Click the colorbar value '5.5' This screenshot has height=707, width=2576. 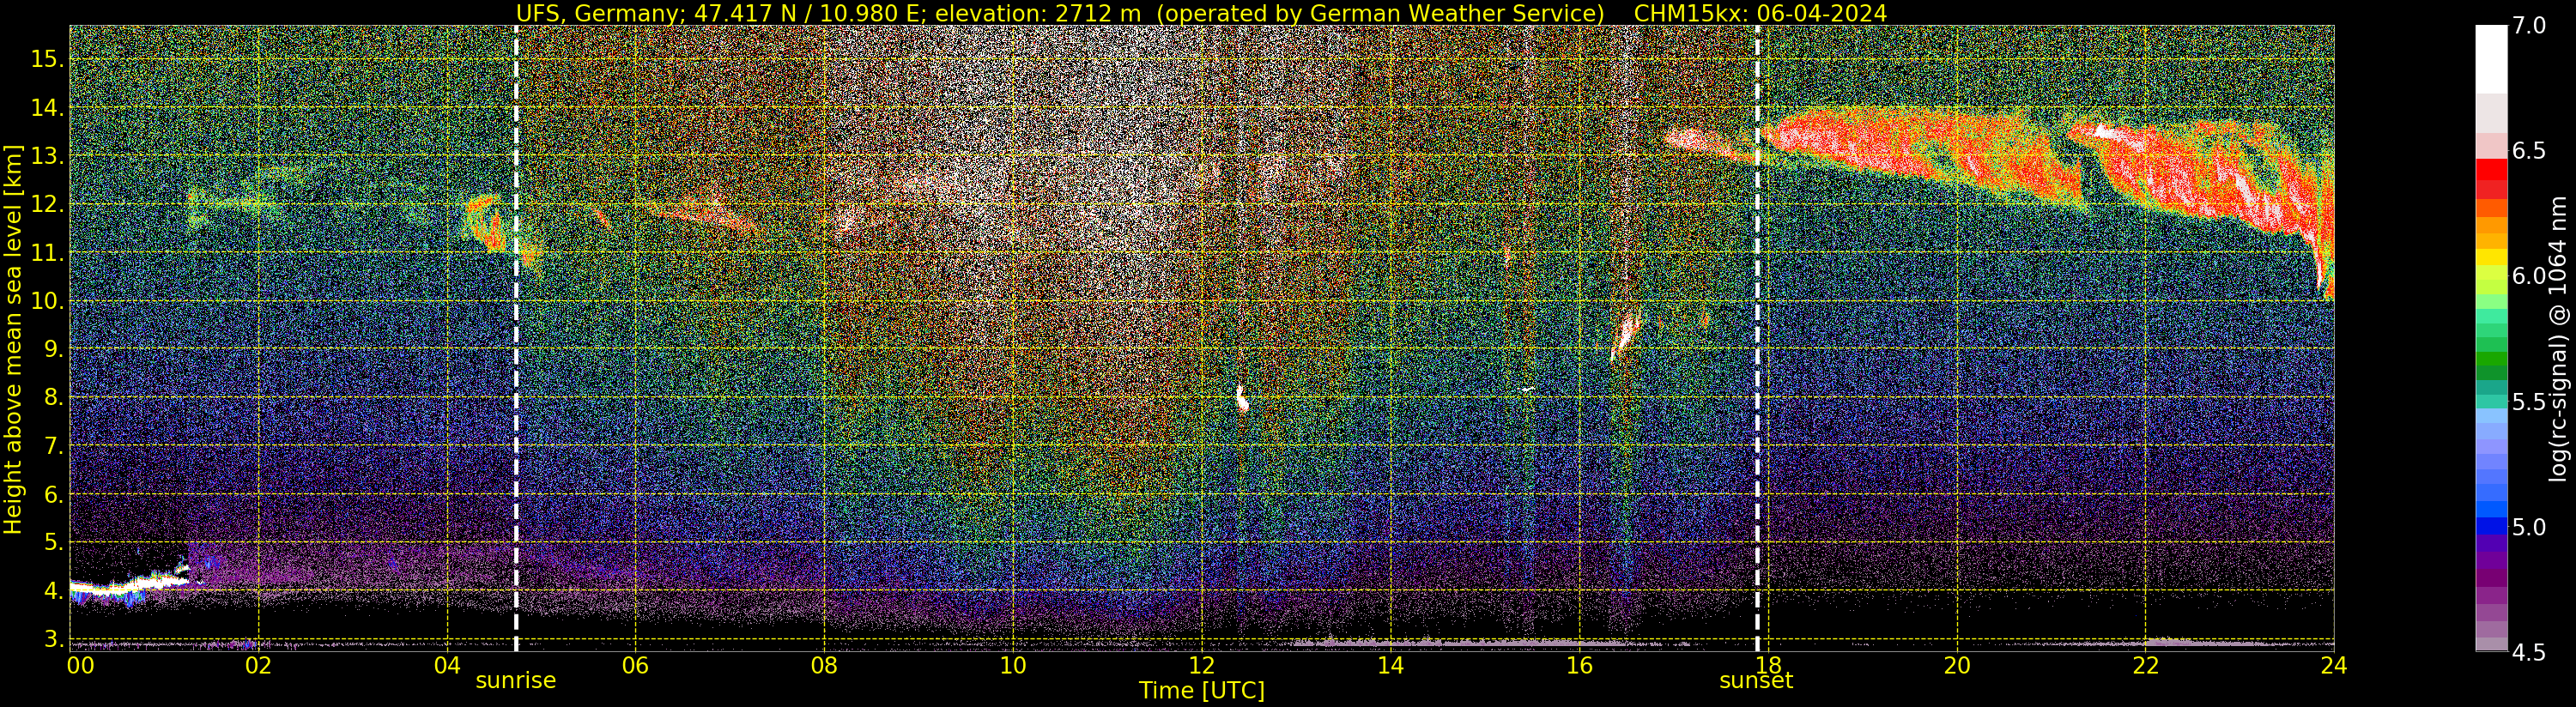coord(2529,402)
